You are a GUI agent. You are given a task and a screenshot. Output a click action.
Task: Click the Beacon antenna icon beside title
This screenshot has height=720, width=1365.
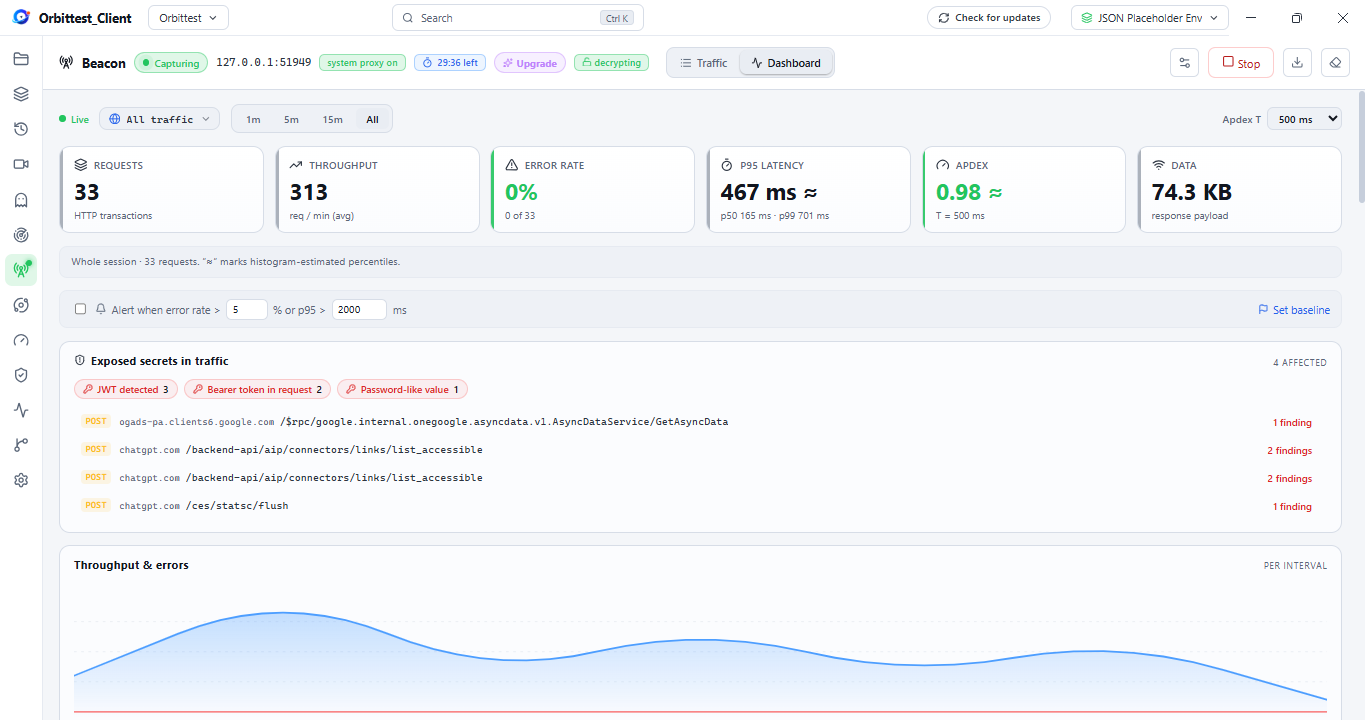[66, 63]
